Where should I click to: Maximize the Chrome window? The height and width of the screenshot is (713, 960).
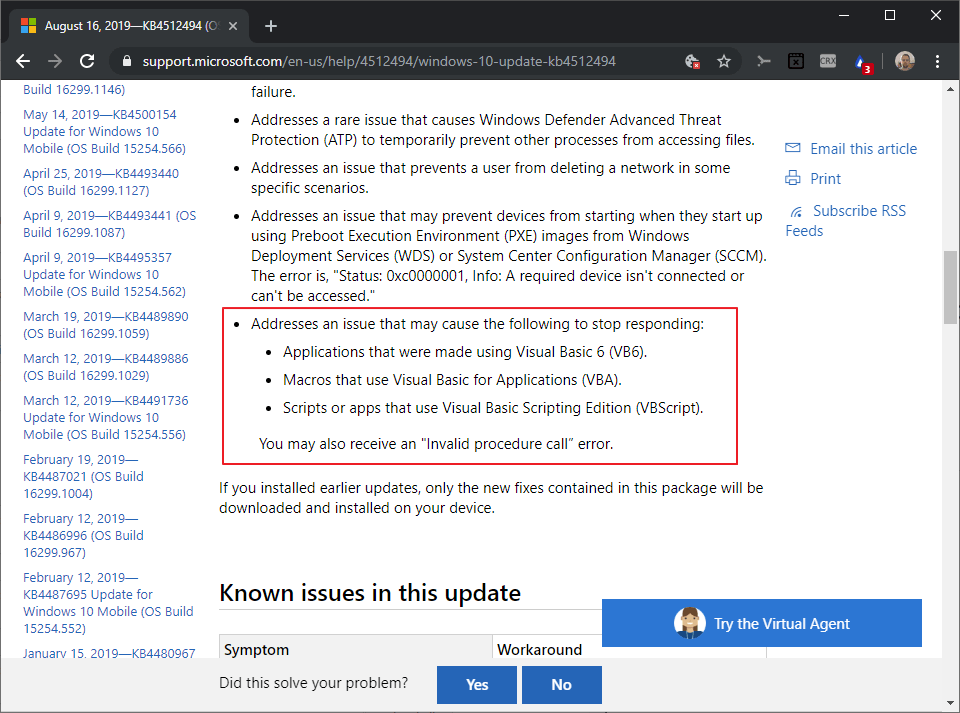[x=890, y=15]
